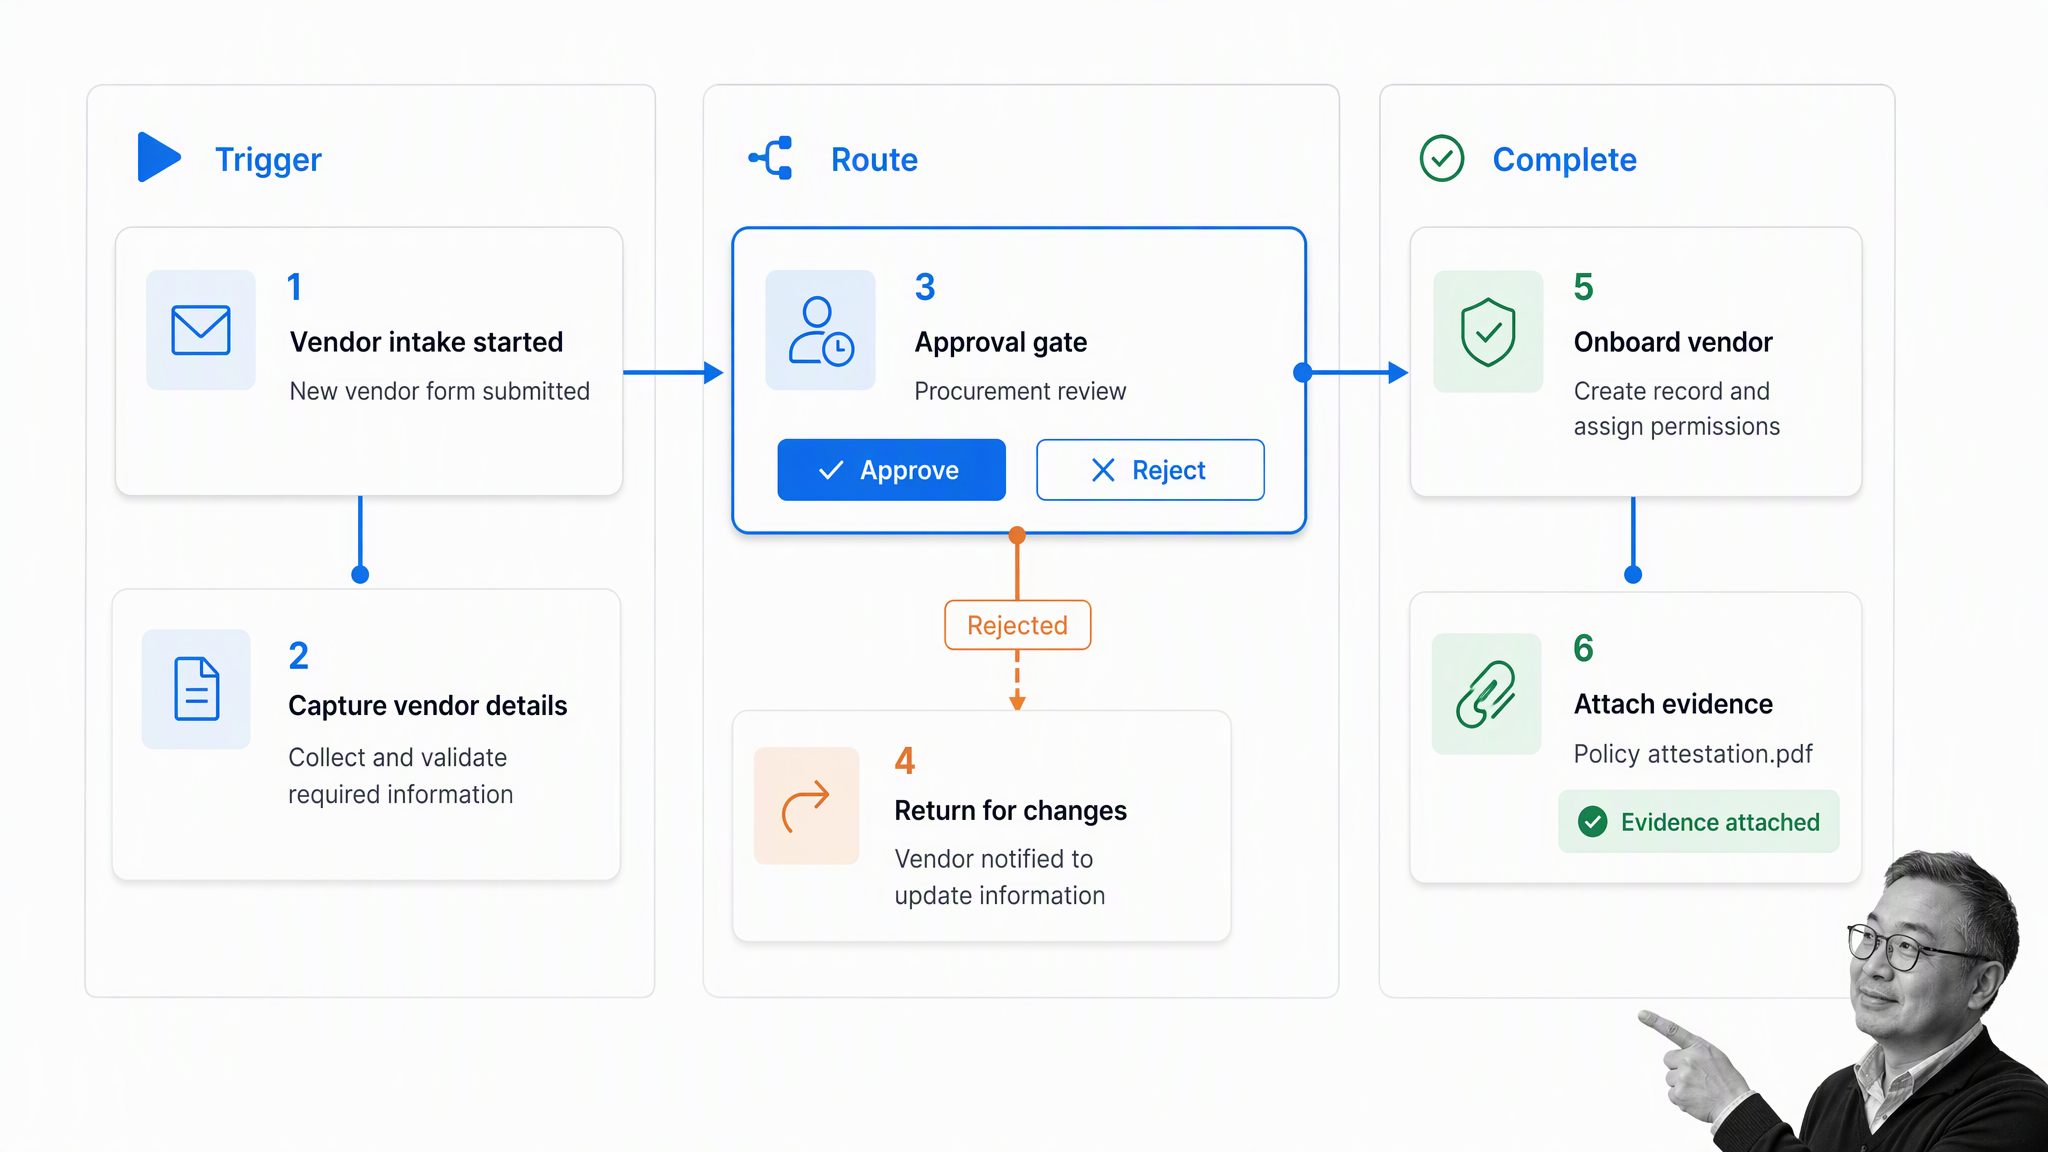Image resolution: width=2048 pixels, height=1152 pixels.
Task: Open the Onboard vendor step title
Action: coord(1672,342)
